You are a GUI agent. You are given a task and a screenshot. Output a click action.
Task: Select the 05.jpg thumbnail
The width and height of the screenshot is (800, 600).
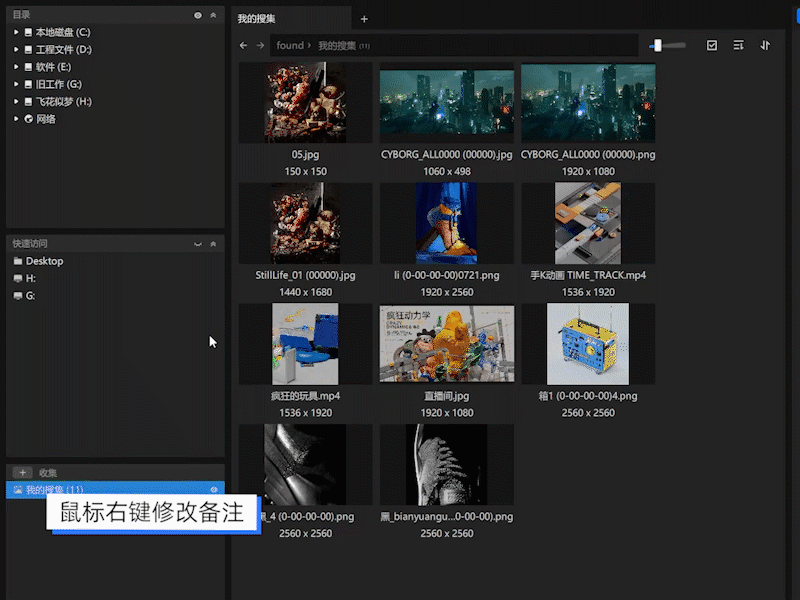pyautogui.click(x=305, y=103)
